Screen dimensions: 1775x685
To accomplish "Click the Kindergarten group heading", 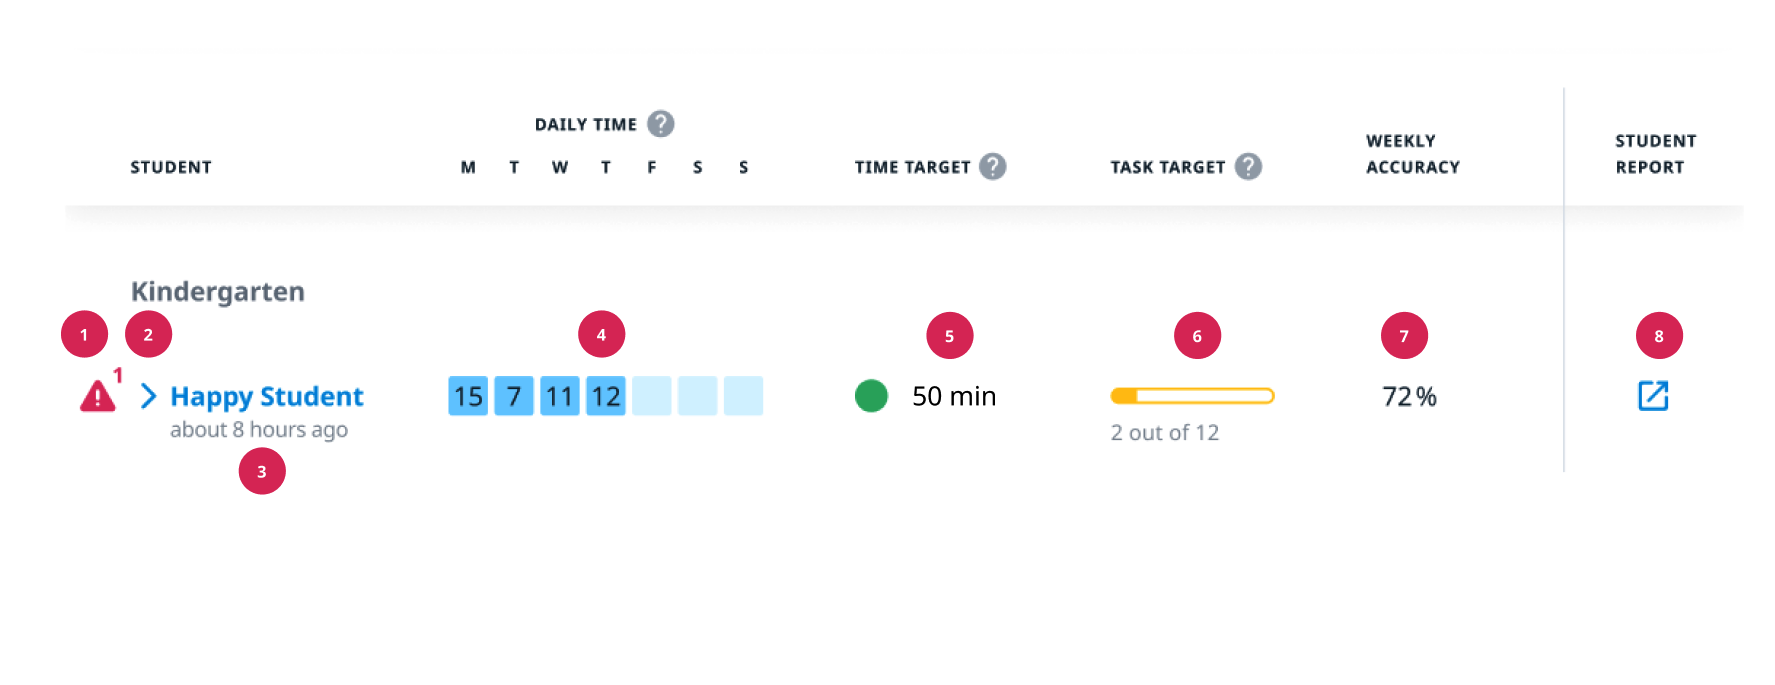I will point(218,292).
